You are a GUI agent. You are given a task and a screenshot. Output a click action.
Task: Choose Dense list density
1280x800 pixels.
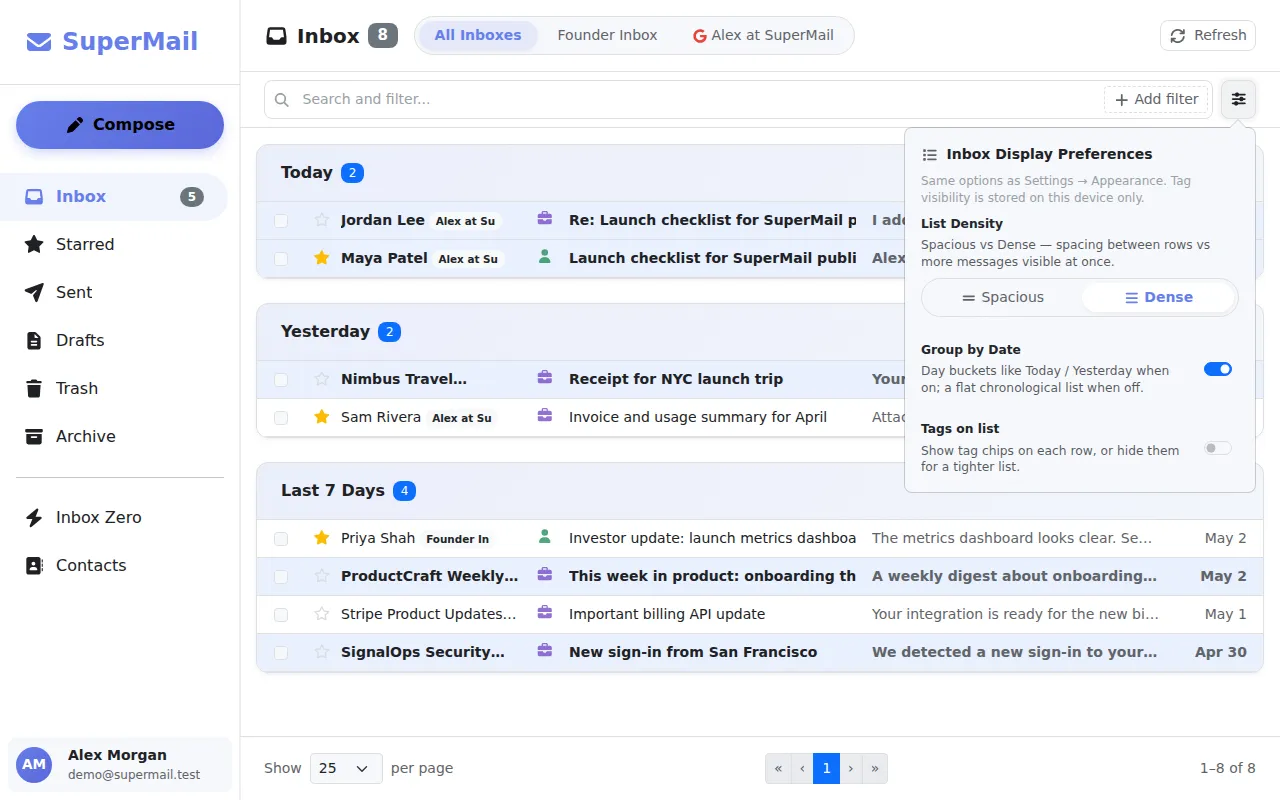pyautogui.click(x=1159, y=297)
